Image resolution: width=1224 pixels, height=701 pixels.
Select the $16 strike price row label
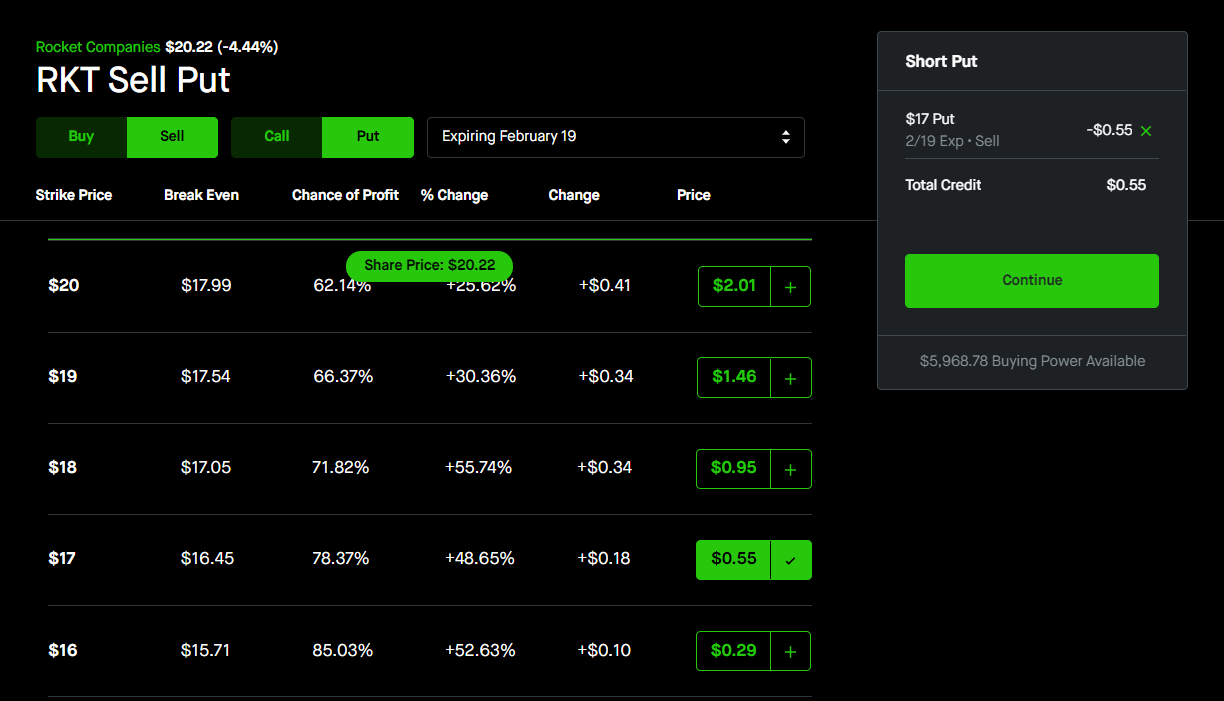pyautogui.click(x=63, y=651)
